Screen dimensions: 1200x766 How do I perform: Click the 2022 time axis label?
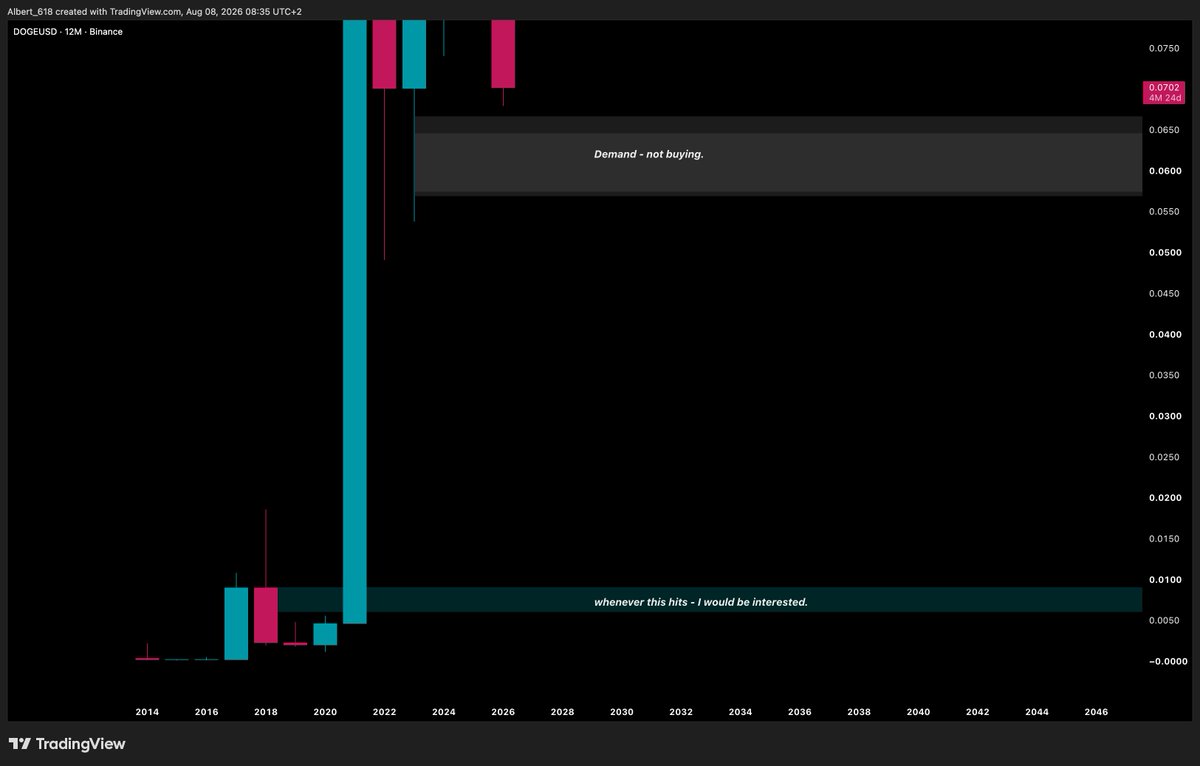pyautogui.click(x=384, y=712)
